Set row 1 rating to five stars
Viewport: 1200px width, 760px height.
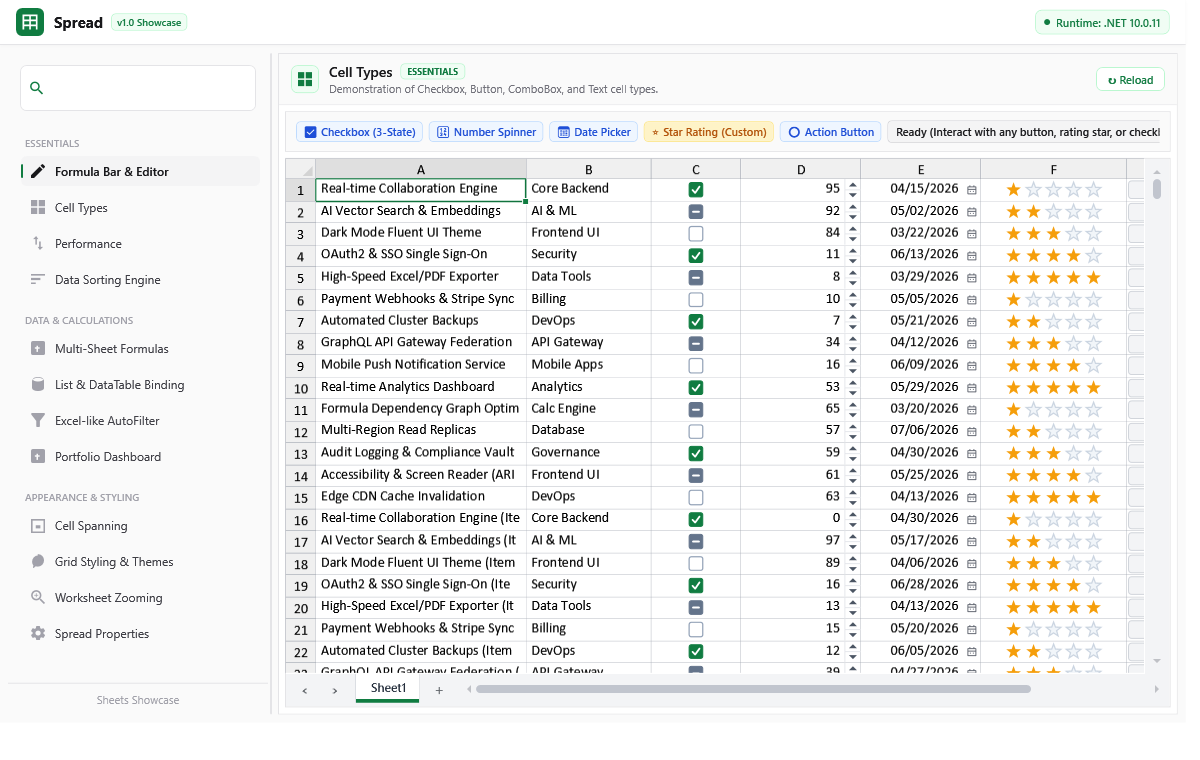[x=1093, y=189]
